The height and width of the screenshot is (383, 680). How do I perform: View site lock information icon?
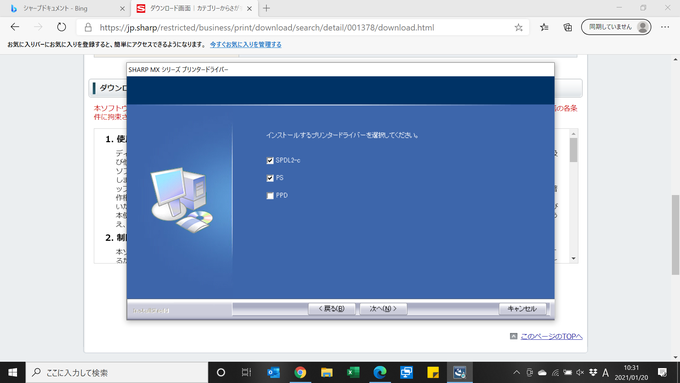coord(88,28)
